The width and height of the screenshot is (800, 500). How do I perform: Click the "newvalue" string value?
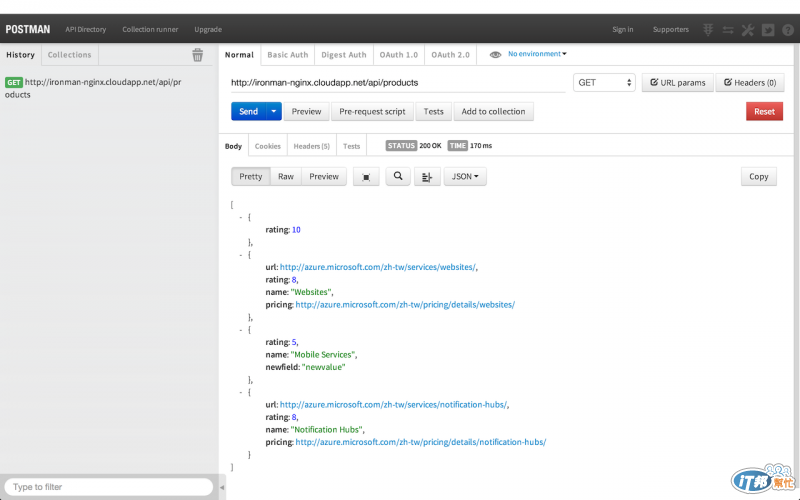pos(323,367)
